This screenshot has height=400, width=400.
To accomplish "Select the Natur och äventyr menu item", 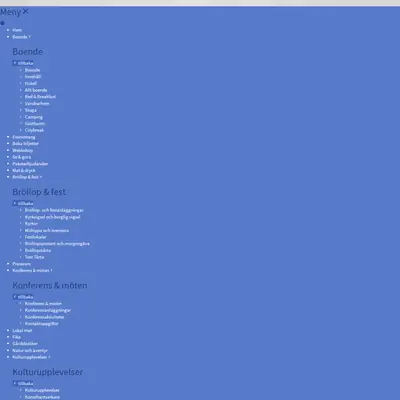I will click(30, 350).
